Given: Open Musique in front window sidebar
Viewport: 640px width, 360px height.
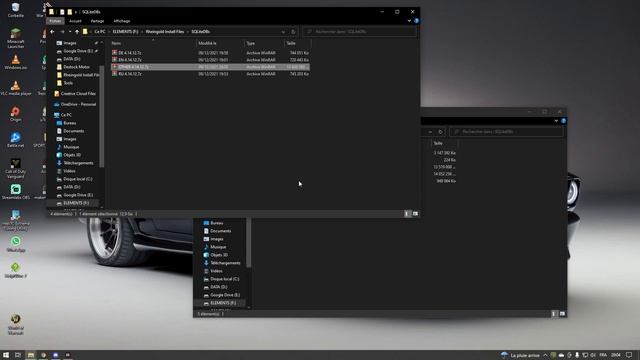Looking at the screenshot, I should click(x=71, y=147).
